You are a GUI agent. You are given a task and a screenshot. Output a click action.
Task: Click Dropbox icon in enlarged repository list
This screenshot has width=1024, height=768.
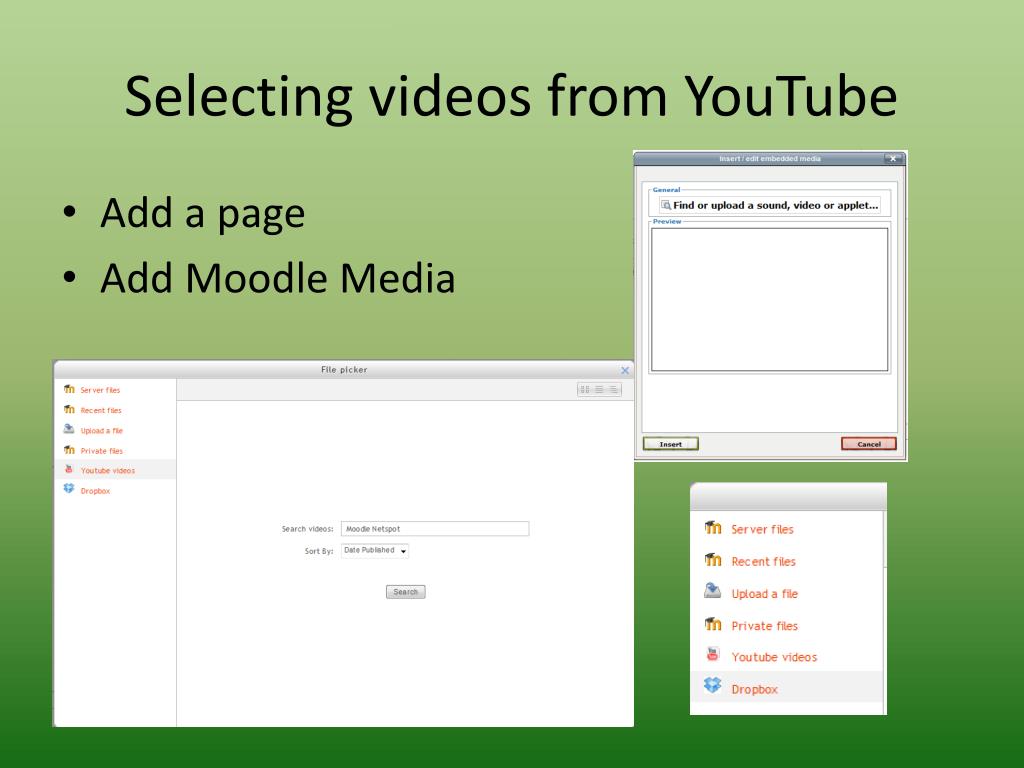pyautogui.click(x=712, y=685)
